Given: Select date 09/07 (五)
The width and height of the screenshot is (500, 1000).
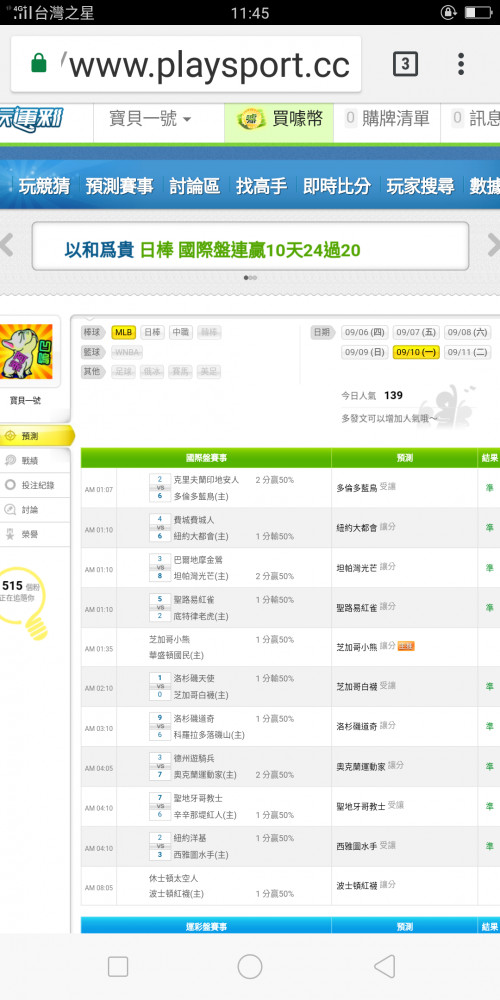Looking at the screenshot, I should click(x=416, y=332).
